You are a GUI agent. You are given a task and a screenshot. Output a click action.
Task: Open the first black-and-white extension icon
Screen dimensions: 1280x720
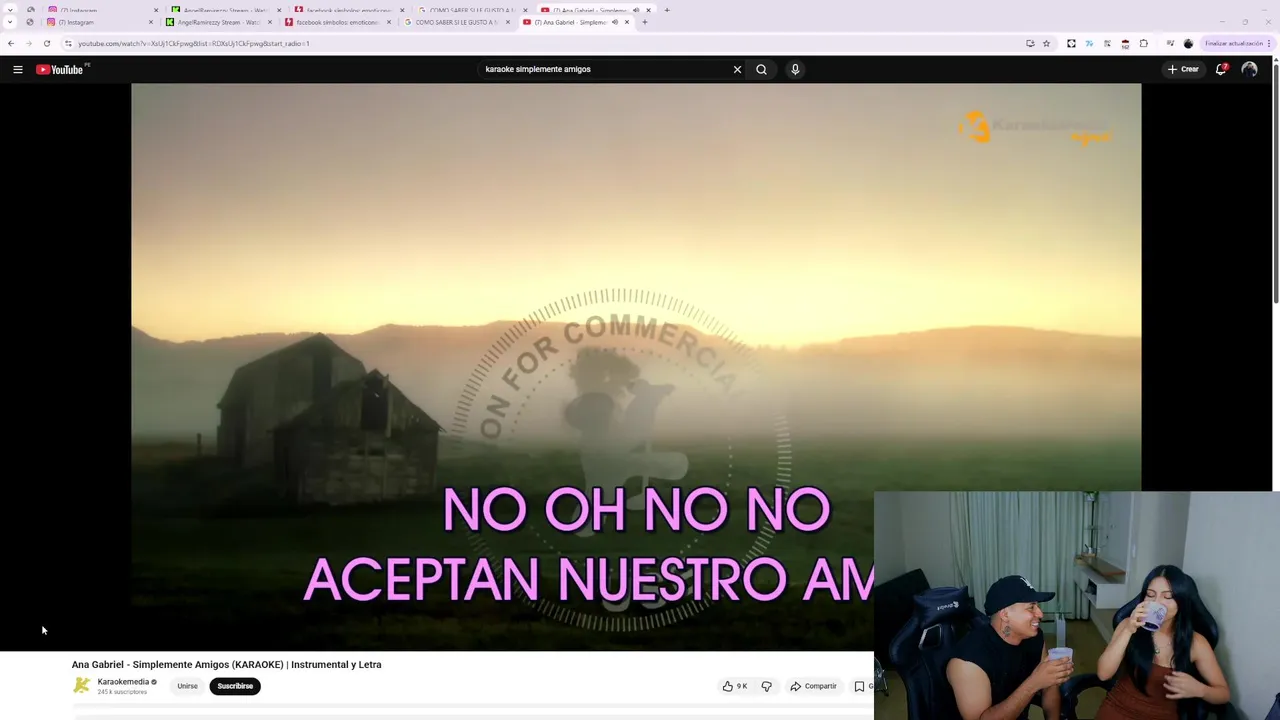point(1071,43)
